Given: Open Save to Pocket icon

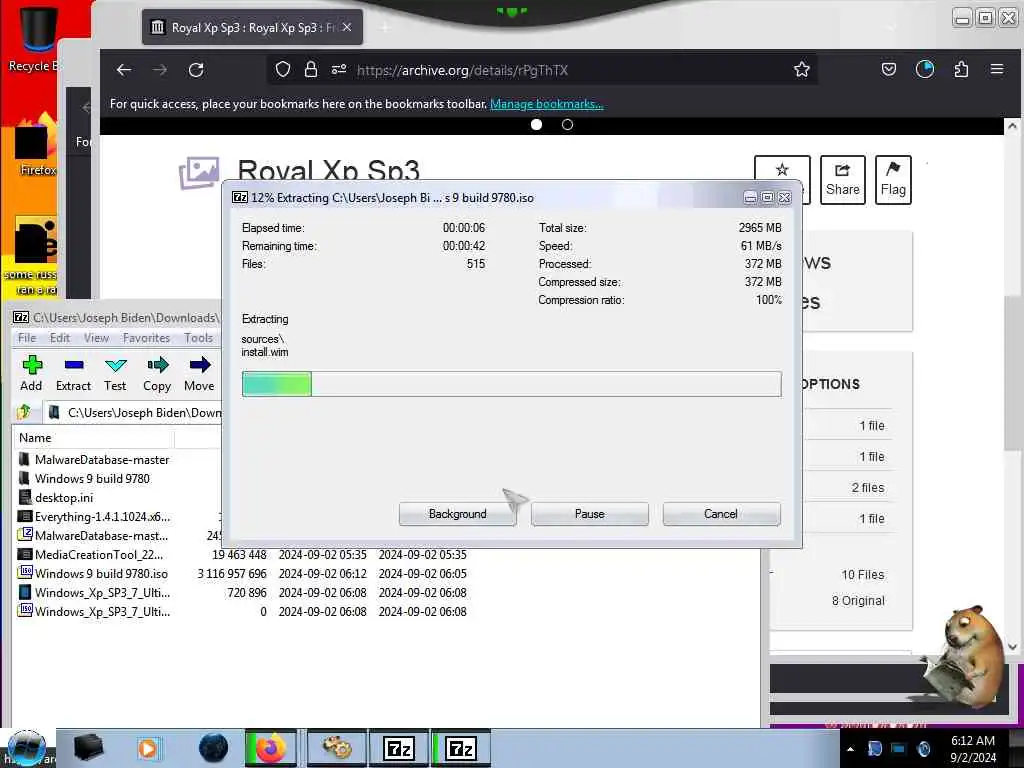Looking at the screenshot, I should coord(889,69).
